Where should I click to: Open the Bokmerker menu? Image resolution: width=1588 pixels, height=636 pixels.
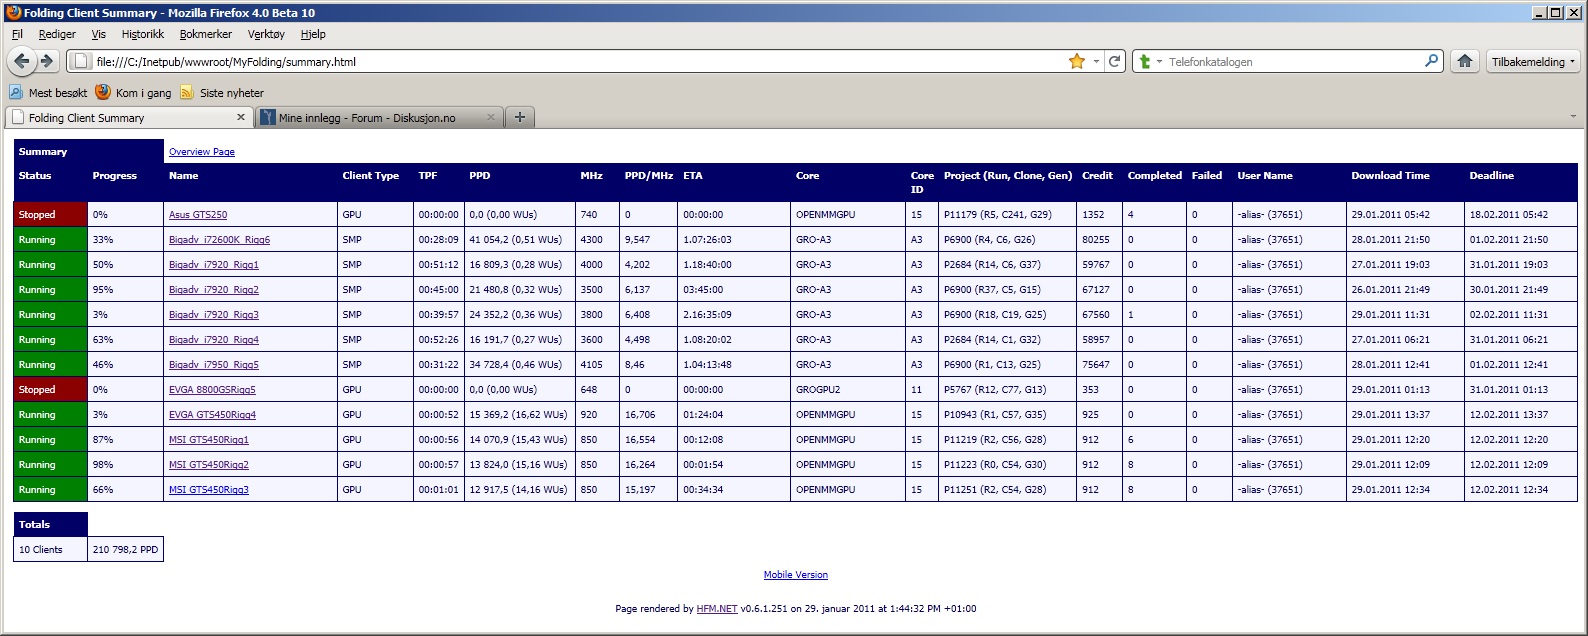tap(206, 34)
